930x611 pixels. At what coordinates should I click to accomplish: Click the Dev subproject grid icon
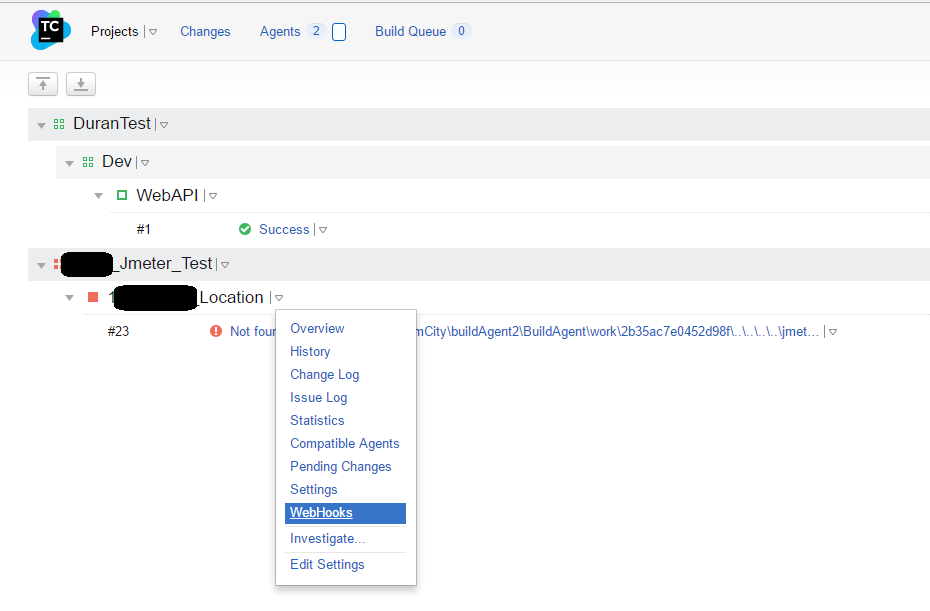click(x=88, y=162)
